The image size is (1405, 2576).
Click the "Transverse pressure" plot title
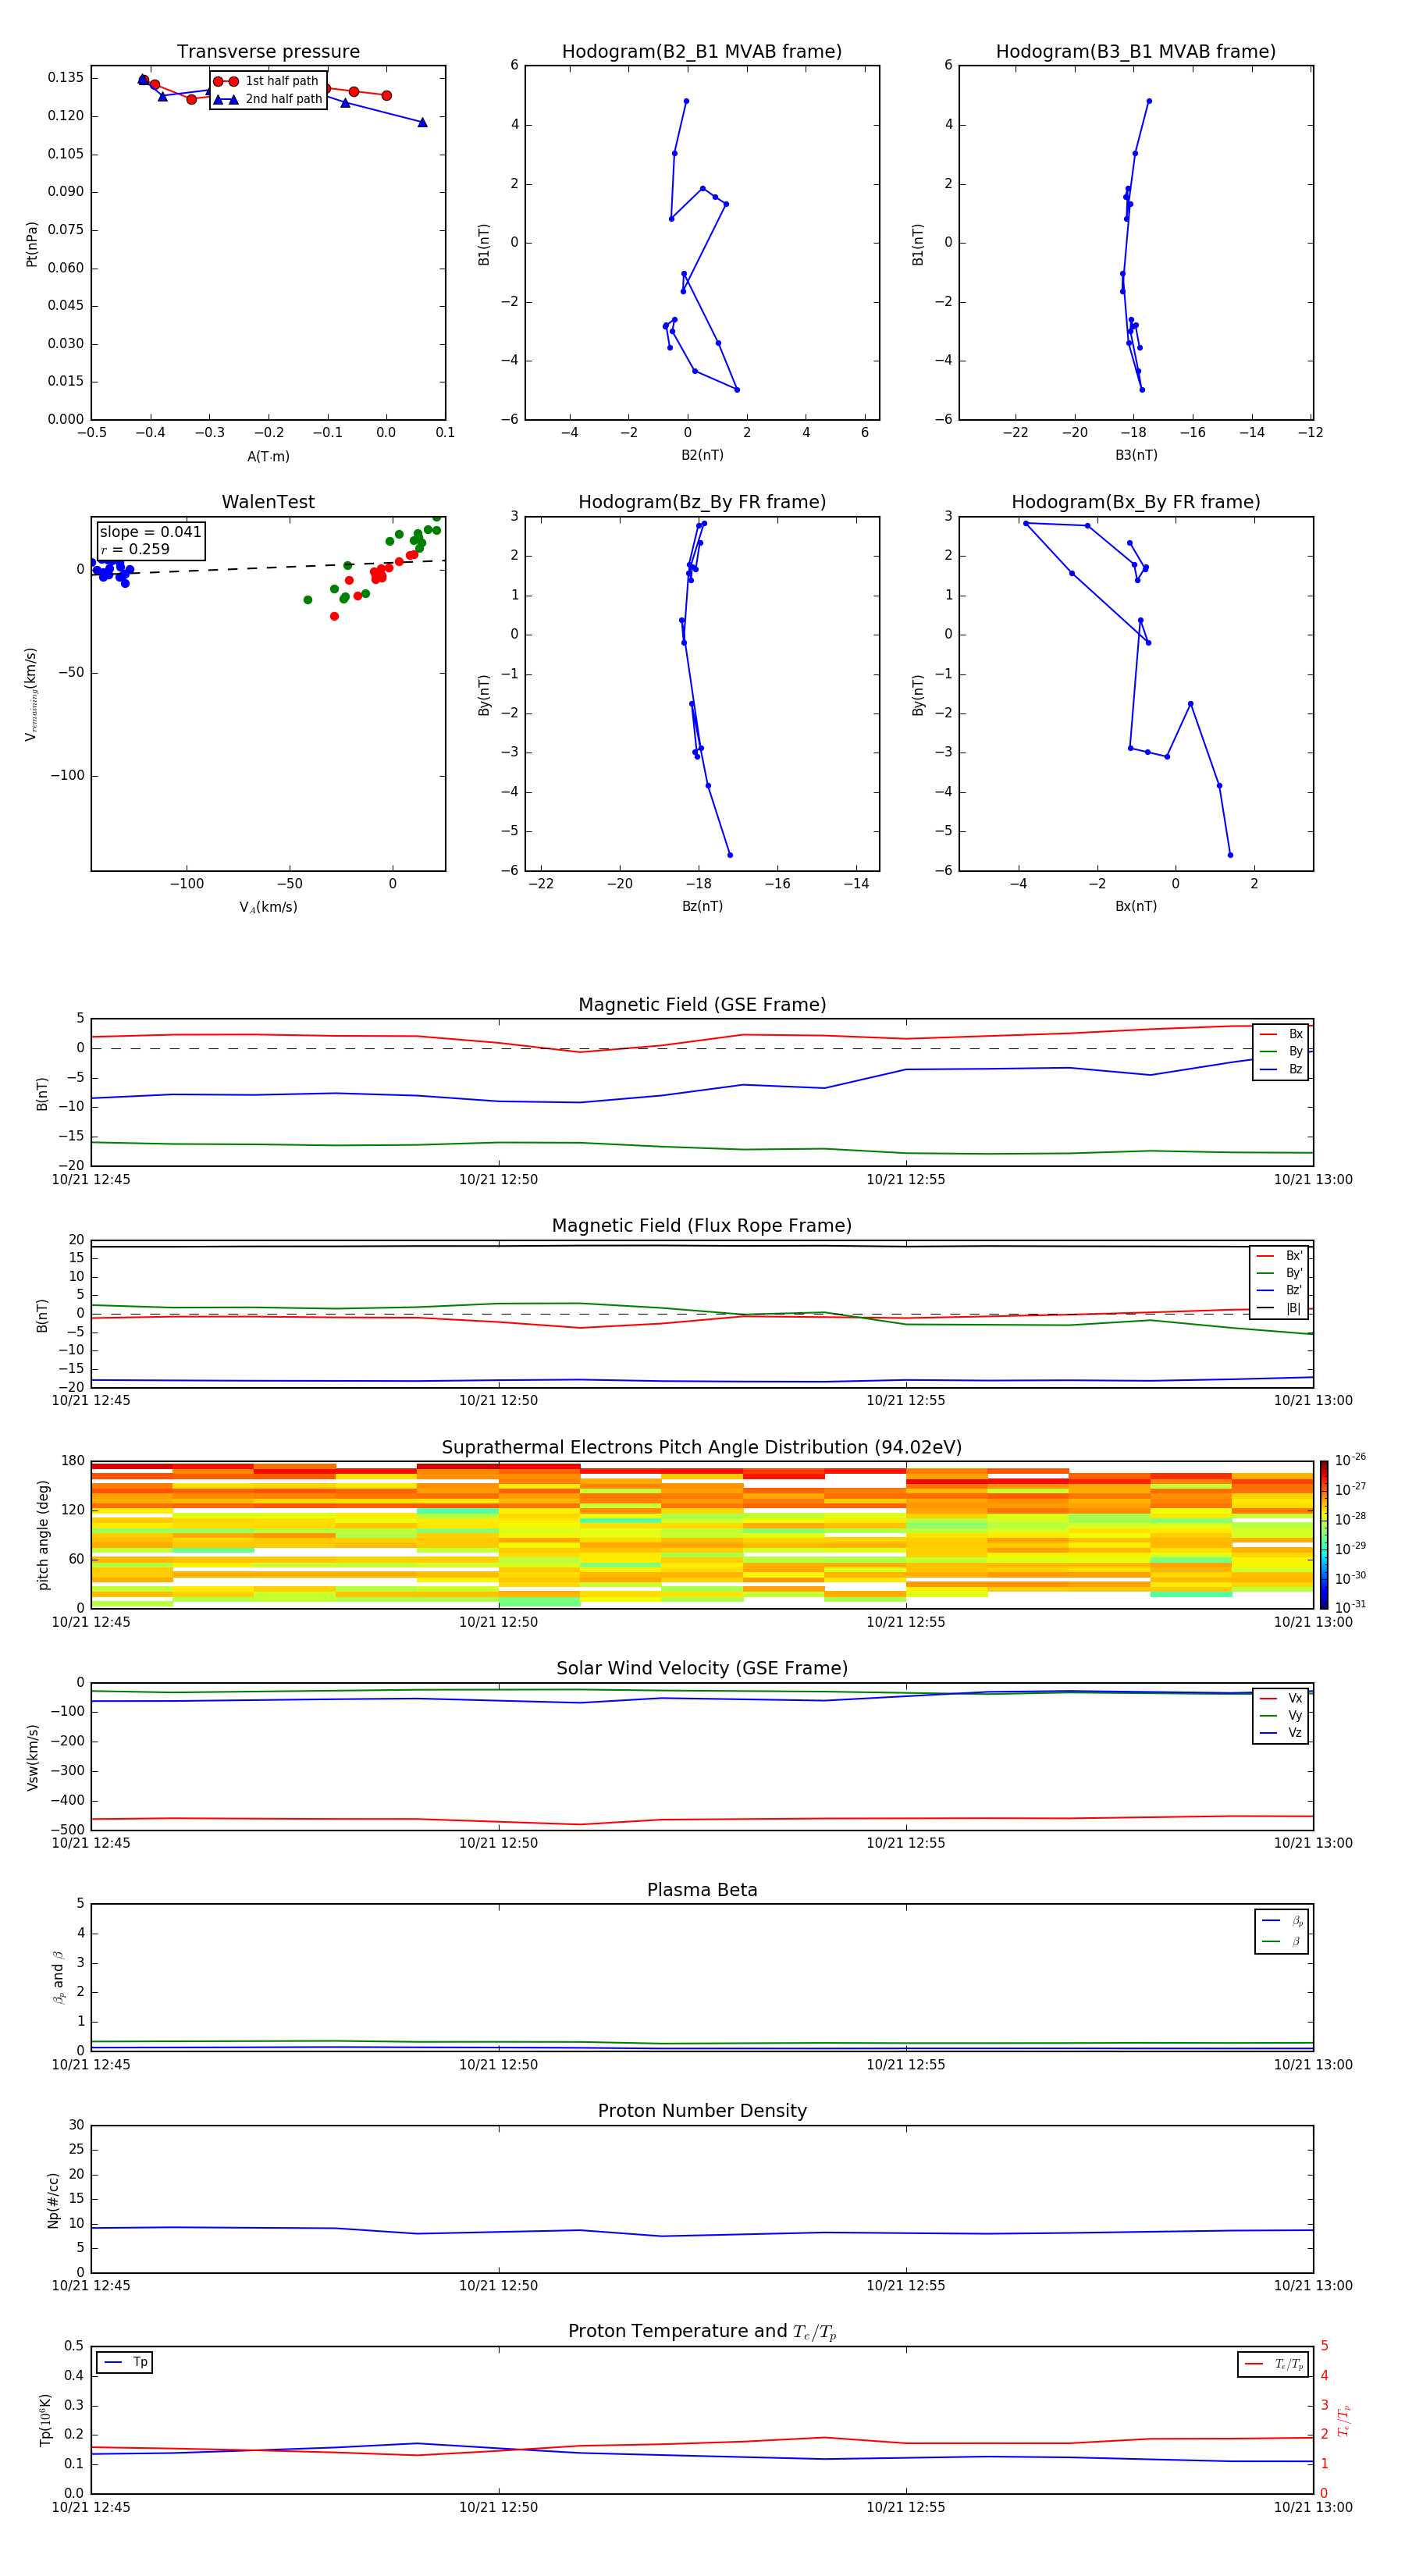(x=268, y=52)
